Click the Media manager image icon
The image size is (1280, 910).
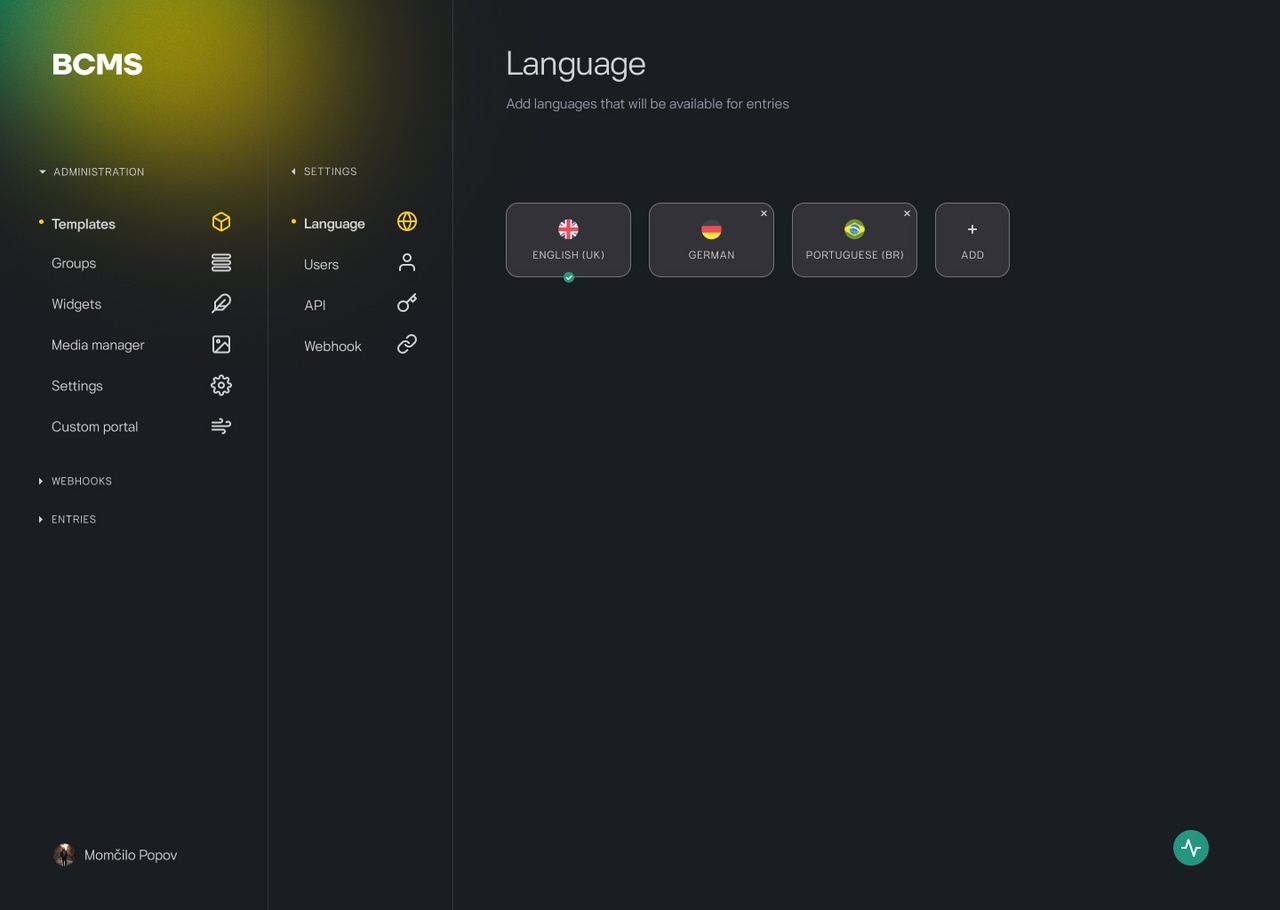[x=221, y=344]
